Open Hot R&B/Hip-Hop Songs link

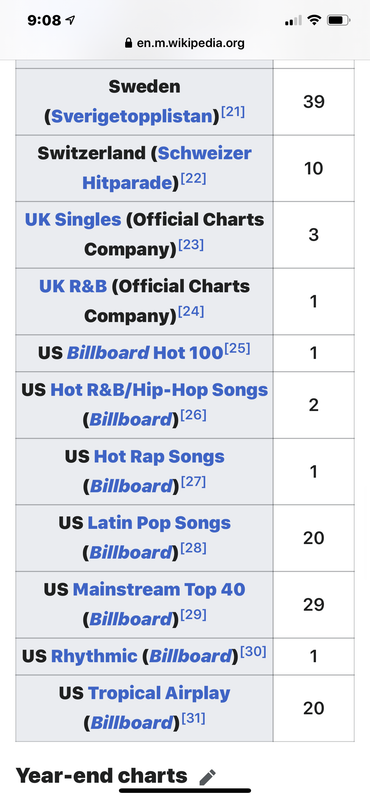pos(159,390)
